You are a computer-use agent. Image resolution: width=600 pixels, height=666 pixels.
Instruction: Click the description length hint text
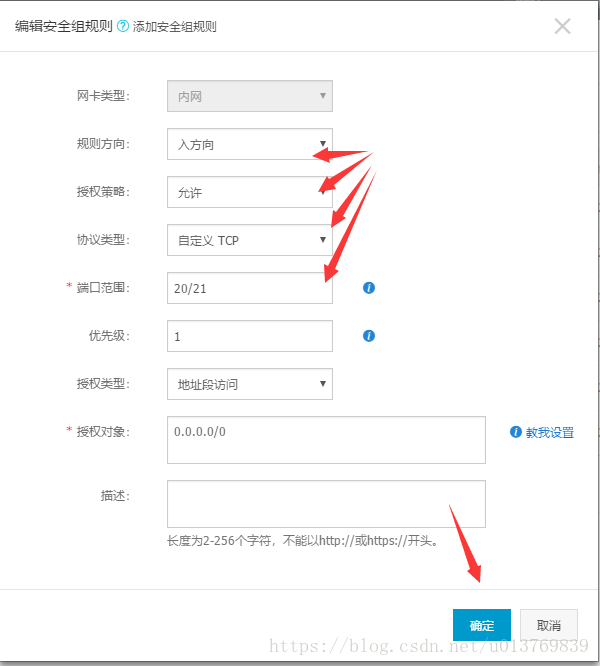pyautogui.click(x=303, y=540)
